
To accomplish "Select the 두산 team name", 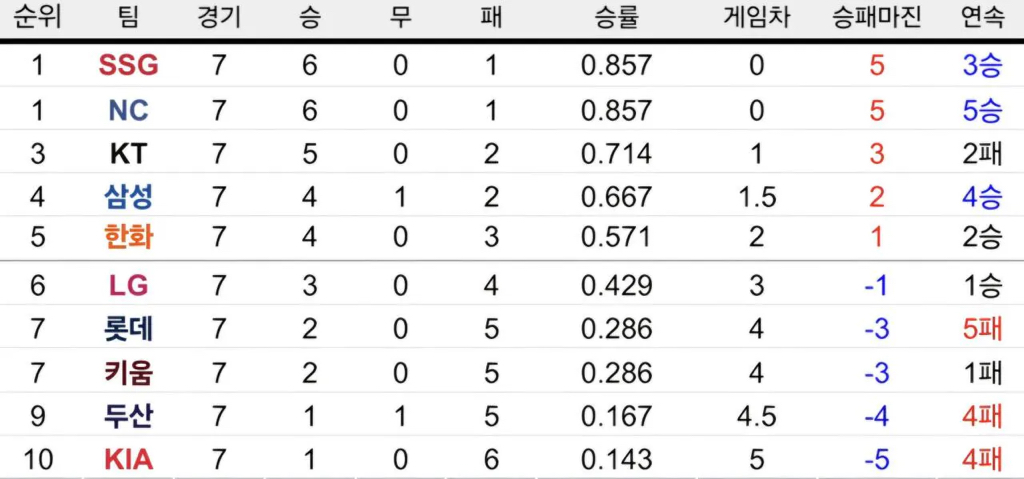I will coord(128,416).
